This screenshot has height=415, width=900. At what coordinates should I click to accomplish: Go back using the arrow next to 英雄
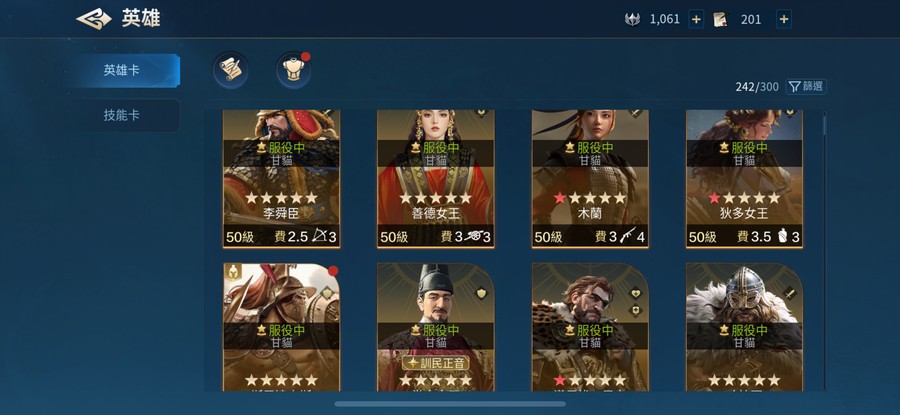coord(94,19)
